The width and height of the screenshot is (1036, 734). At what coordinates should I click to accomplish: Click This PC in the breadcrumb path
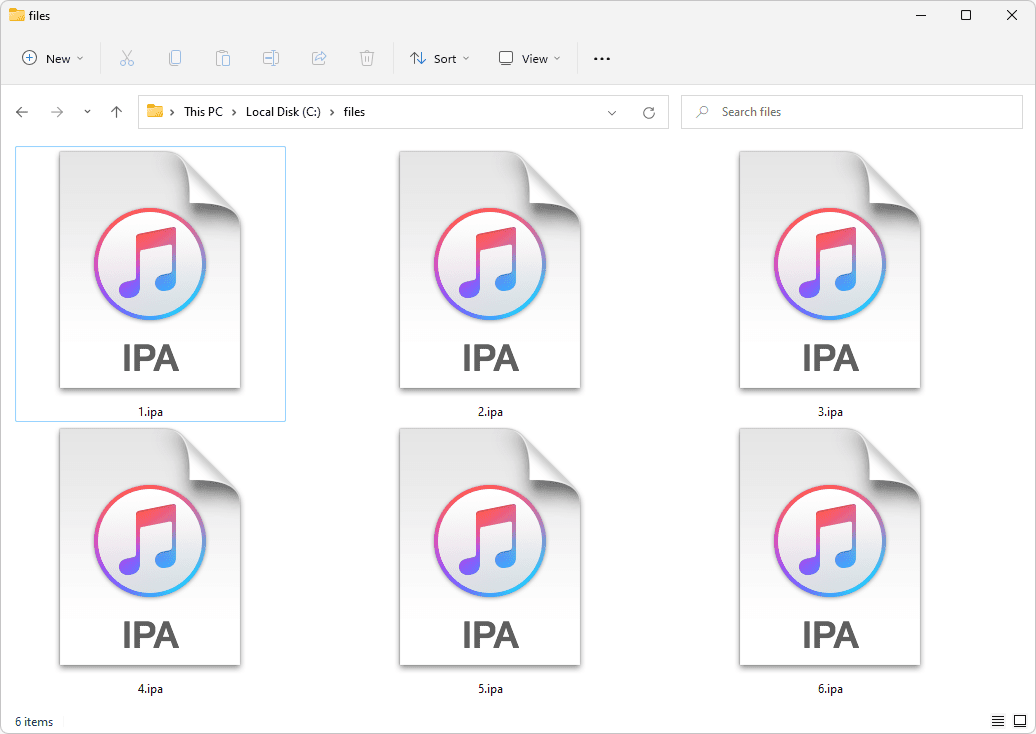coord(203,112)
